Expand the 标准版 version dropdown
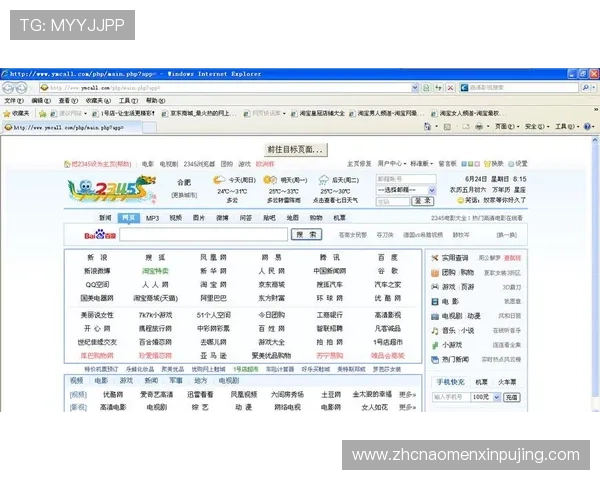This screenshot has height=480, width=600. coord(422,164)
